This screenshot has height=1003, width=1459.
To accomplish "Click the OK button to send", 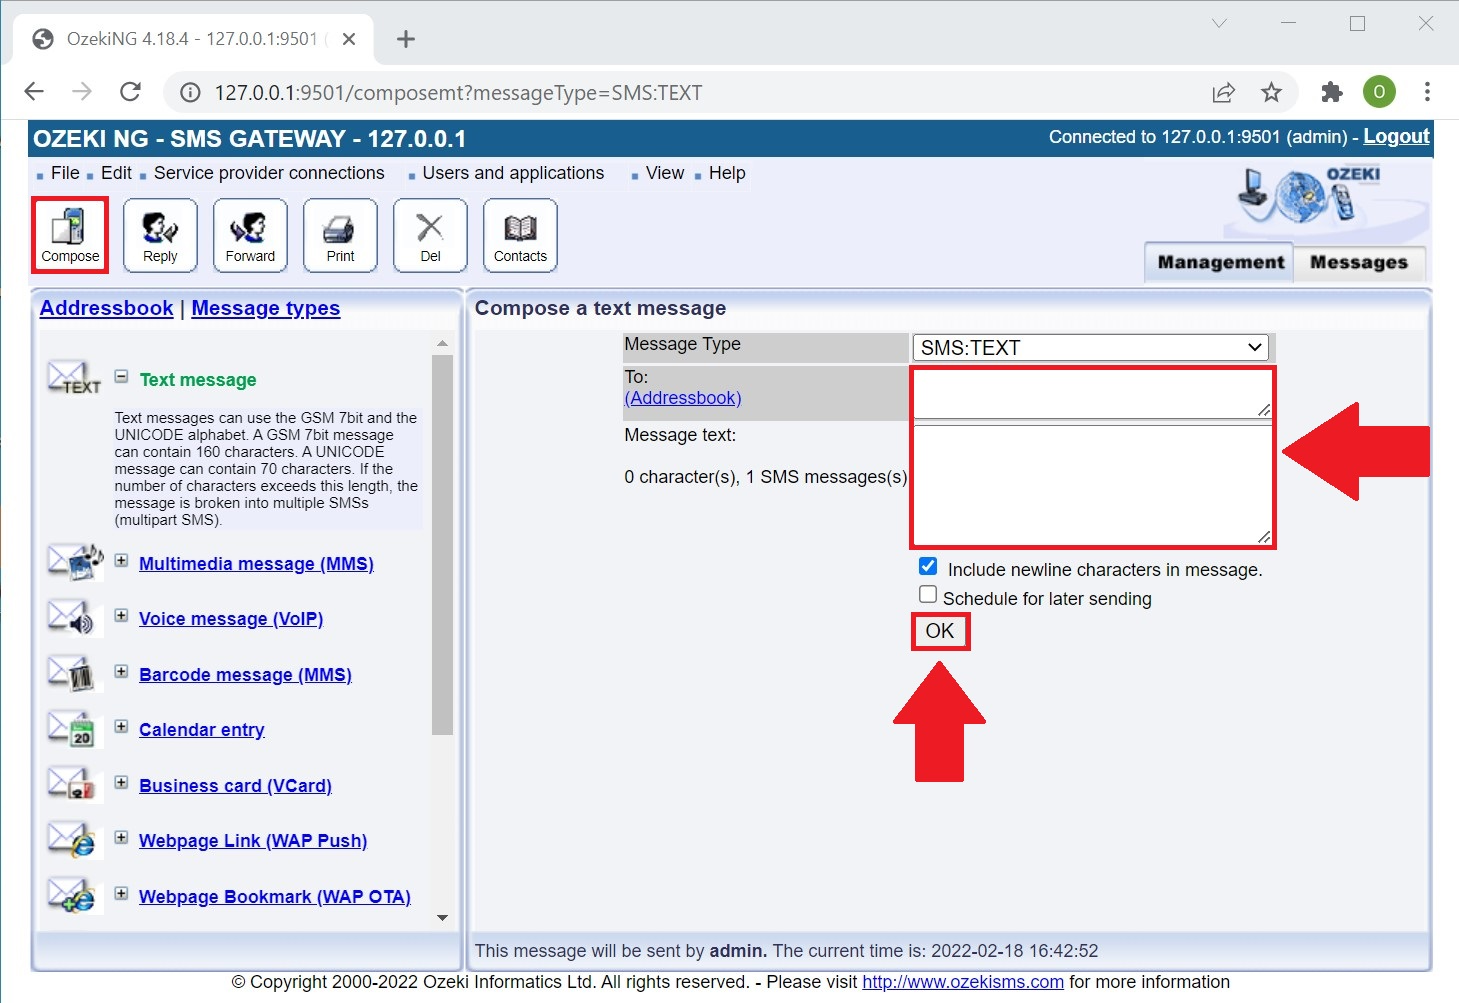I will point(940,631).
